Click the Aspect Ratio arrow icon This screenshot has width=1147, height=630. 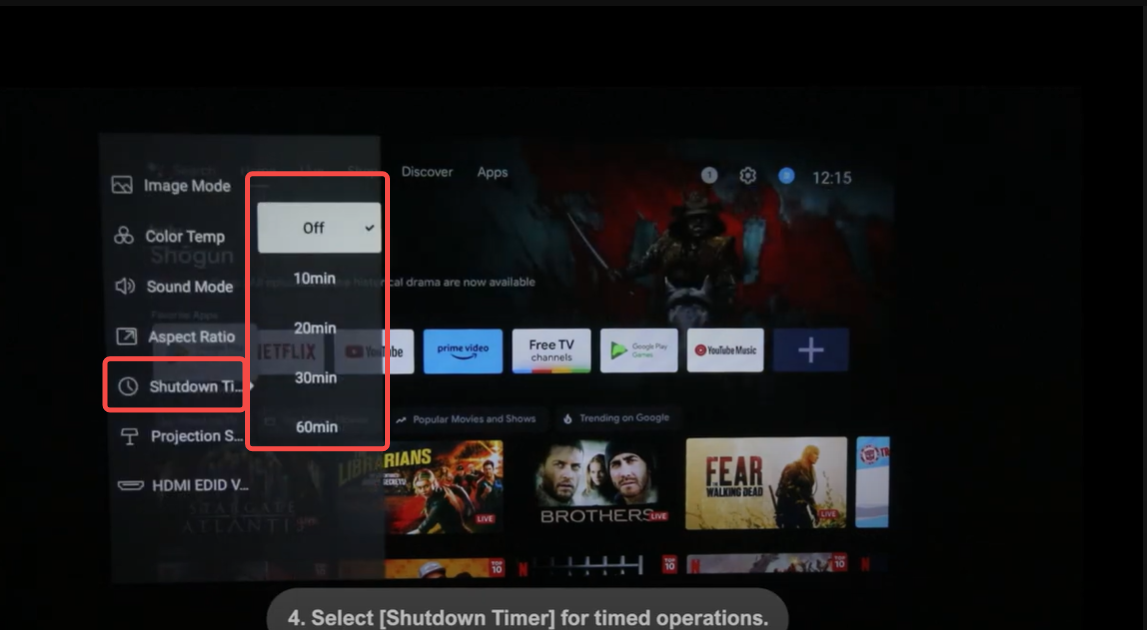127,336
